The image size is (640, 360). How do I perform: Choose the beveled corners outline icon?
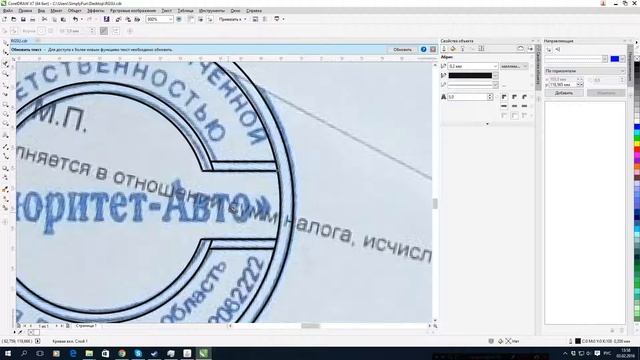(x=524, y=97)
